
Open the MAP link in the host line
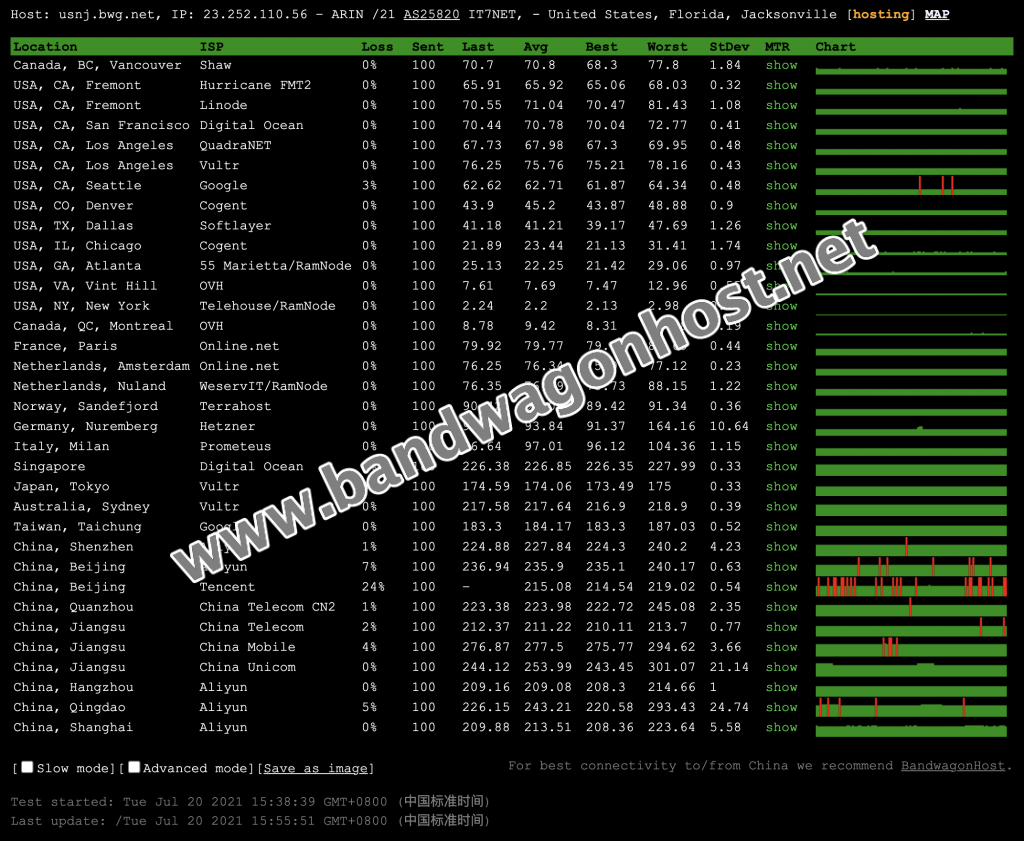(x=936, y=14)
